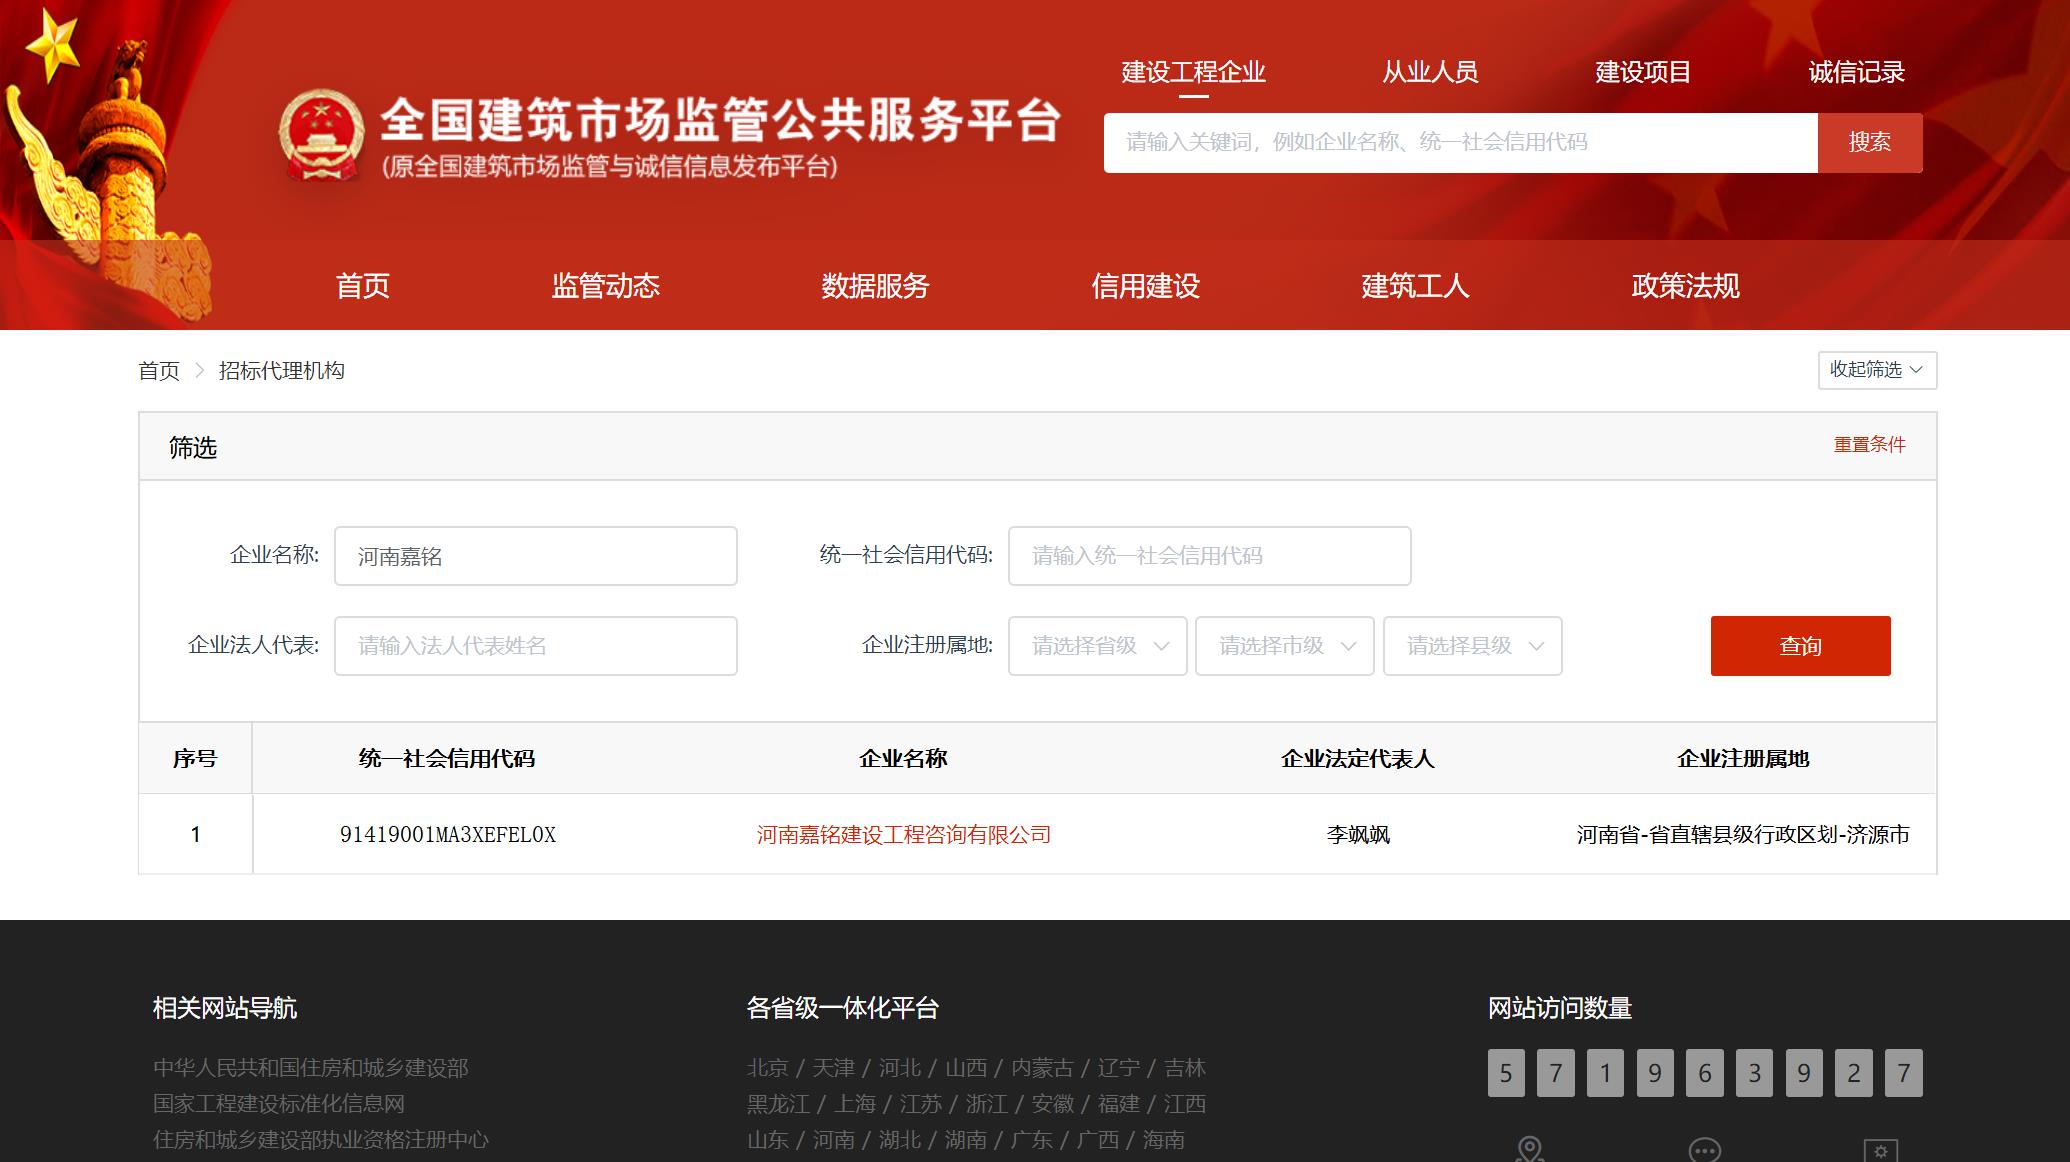This screenshot has height=1162, width=2070.
Task: Open 信用建设 menu
Action: tap(1146, 286)
